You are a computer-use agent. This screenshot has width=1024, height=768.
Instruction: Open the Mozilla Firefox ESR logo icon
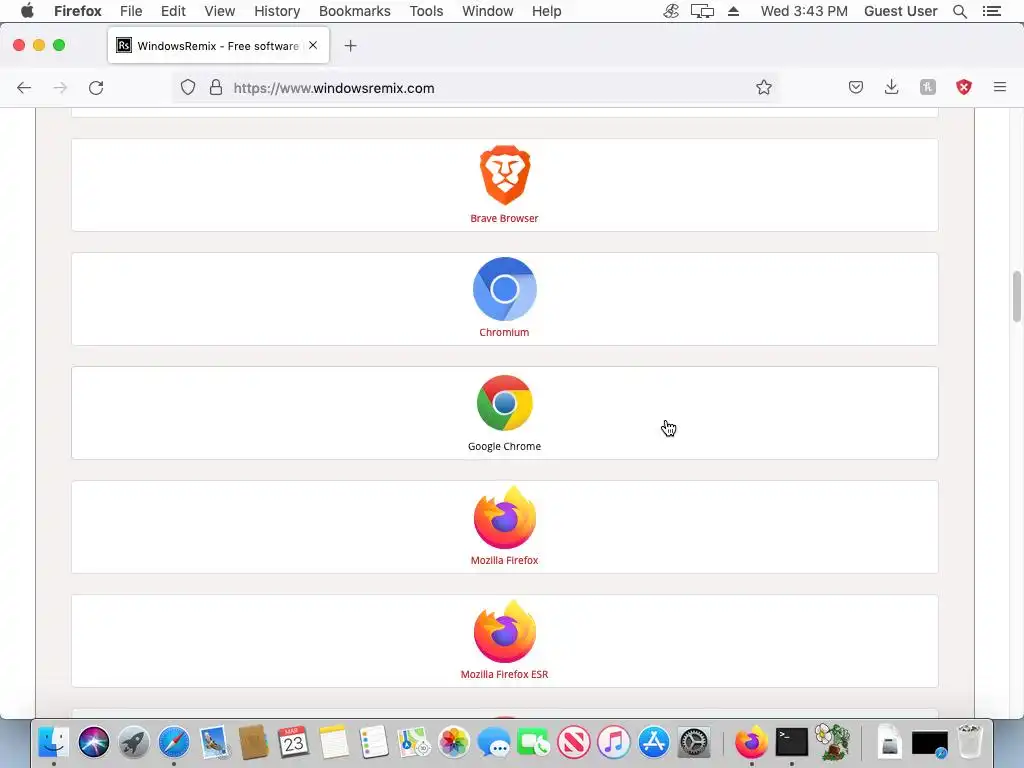point(504,632)
